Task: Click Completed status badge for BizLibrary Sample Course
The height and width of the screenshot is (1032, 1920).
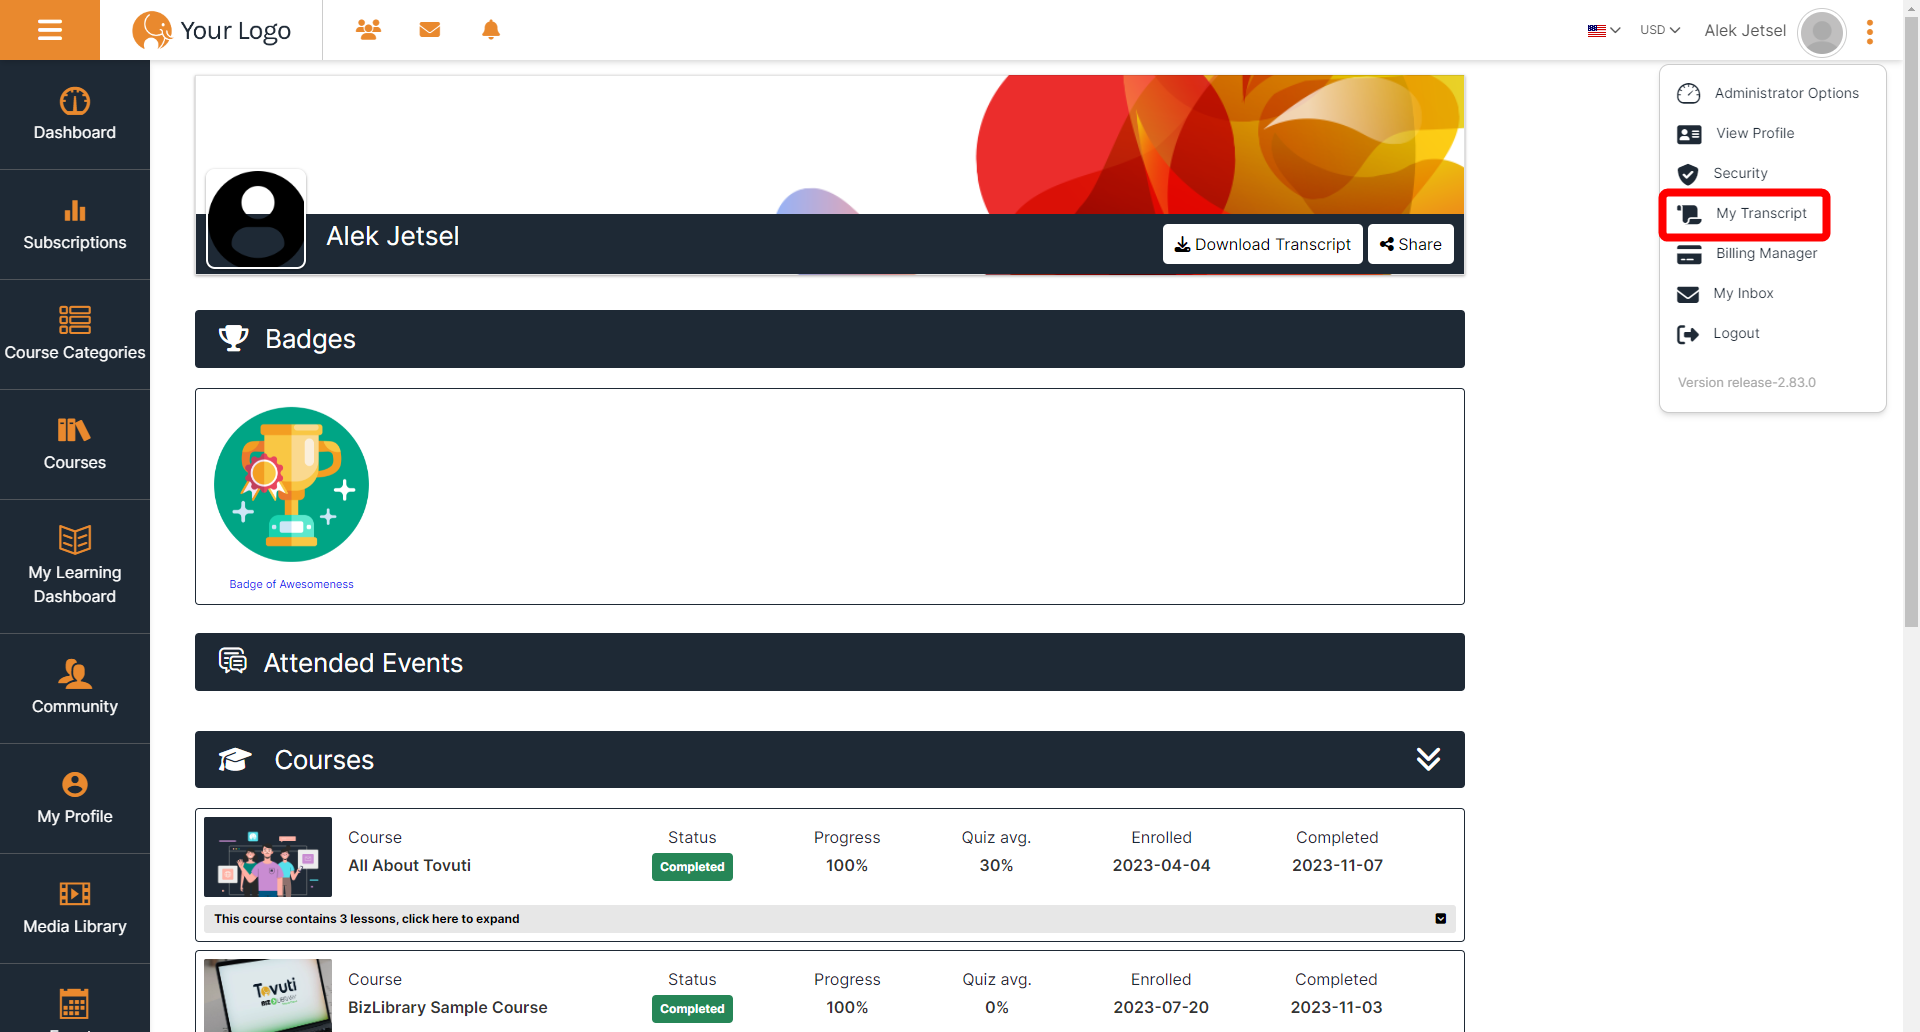Action: coord(692,1009)
